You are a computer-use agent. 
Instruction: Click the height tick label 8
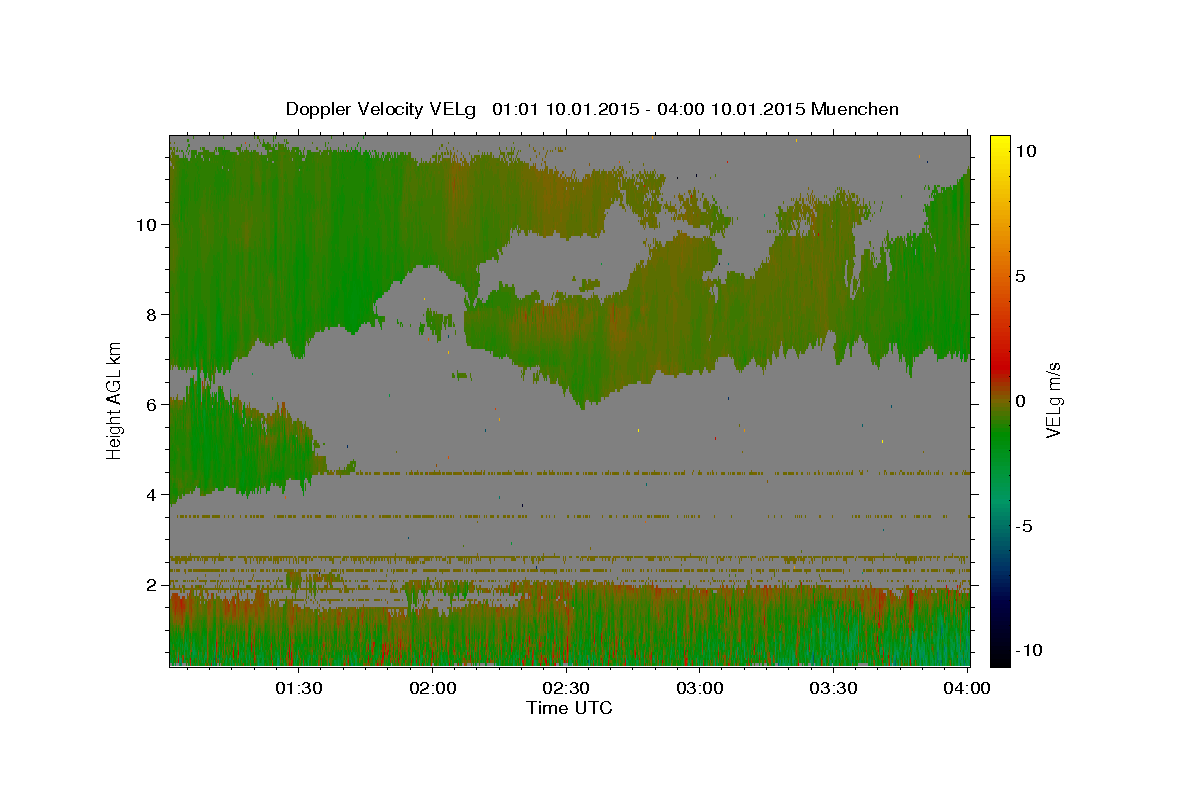coord(154,315)
